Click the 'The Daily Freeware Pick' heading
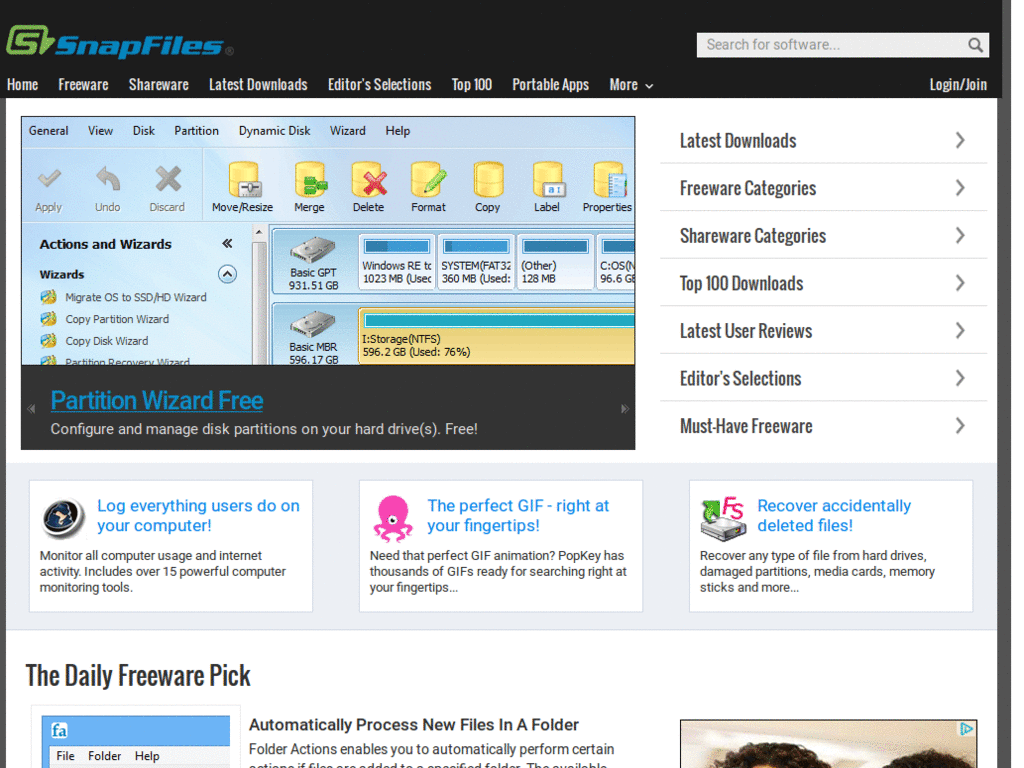 click(x=138, y=675)
